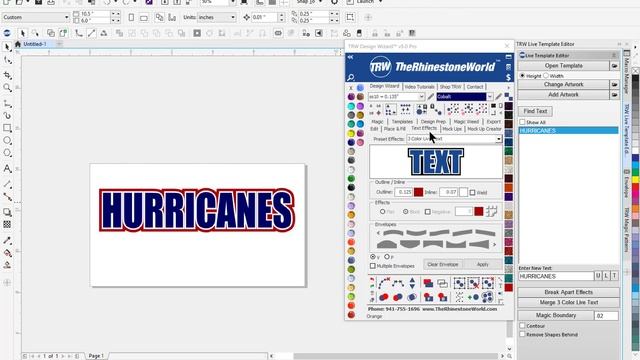Click the white Inline color swatch
Image resolution: width=640 pixels, height=360 pixels.
[463, 192]
